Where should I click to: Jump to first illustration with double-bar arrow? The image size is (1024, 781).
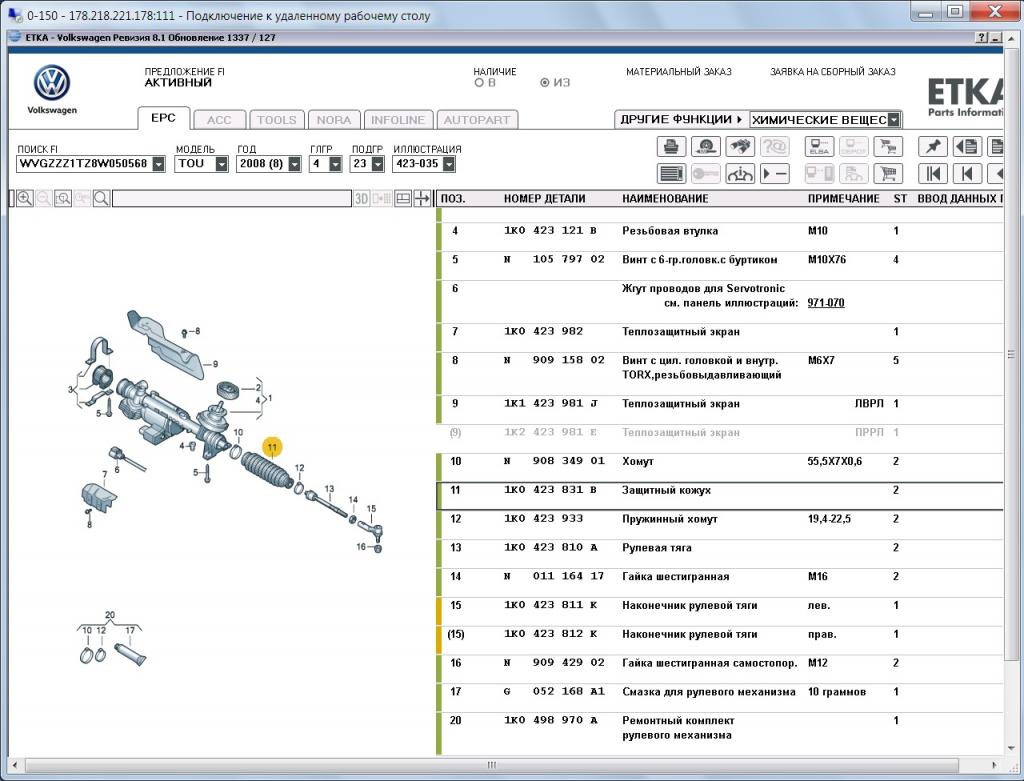[933, 174]
